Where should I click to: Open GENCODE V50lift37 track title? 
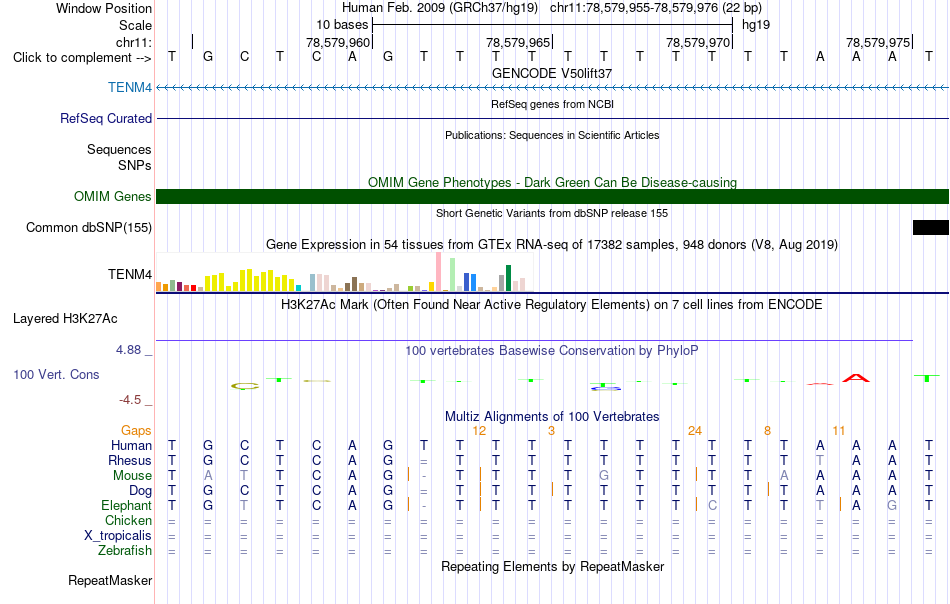click(x=552, y=73)
